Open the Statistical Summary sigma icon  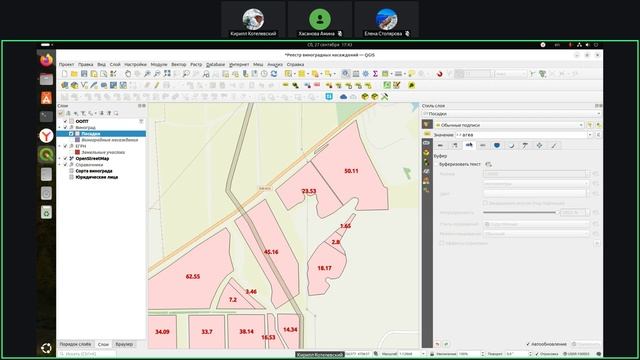(375, 74)
